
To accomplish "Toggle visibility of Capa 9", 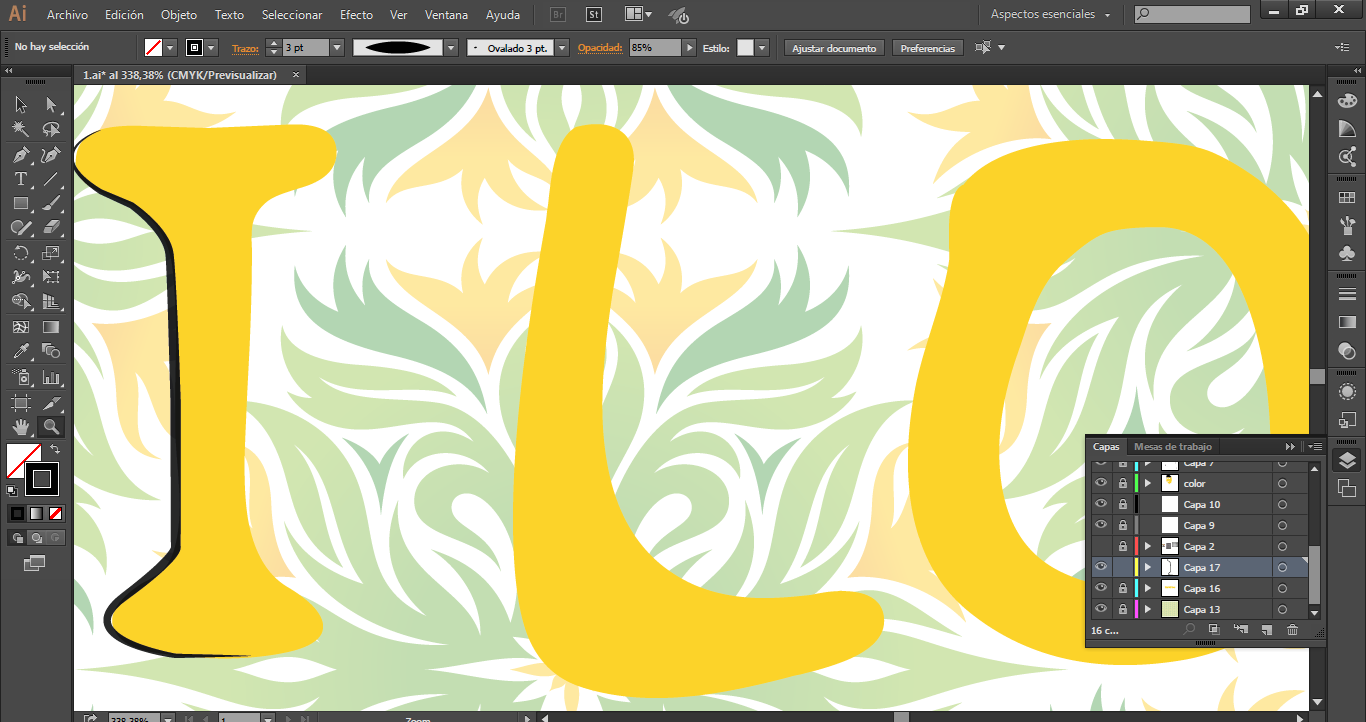I will coord(1100,525).
